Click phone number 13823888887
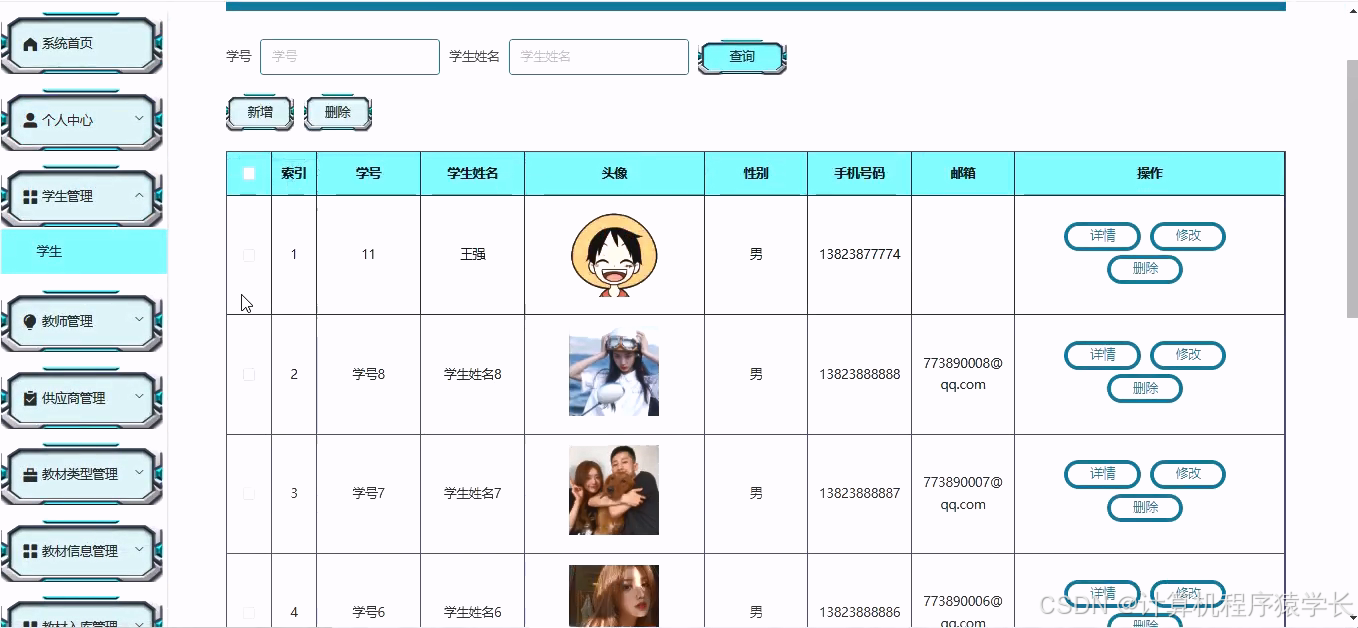Screen dimensions: 1358x628 click(860, 493)
